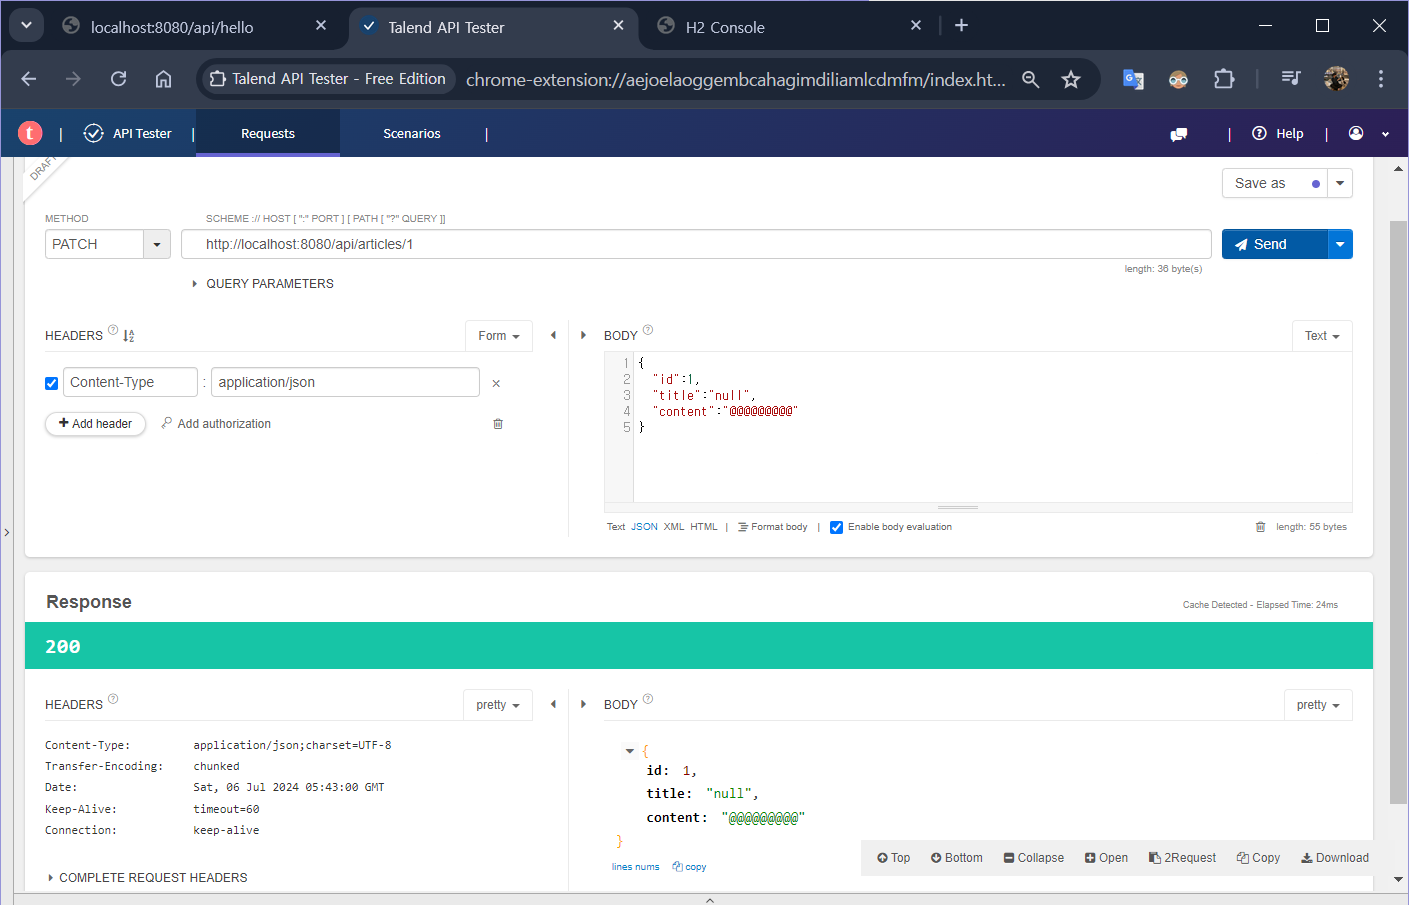This screenshot has width=1409, height=905.
Task: Click the Content-Type header name field
Action: [x=130, y=382]
